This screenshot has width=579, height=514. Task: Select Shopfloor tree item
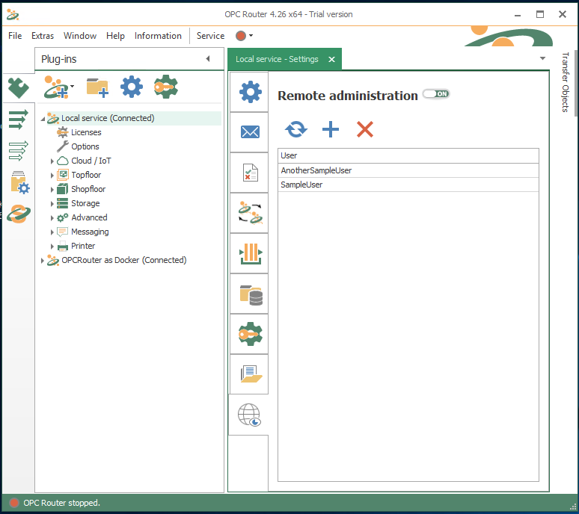pos(88,189)
